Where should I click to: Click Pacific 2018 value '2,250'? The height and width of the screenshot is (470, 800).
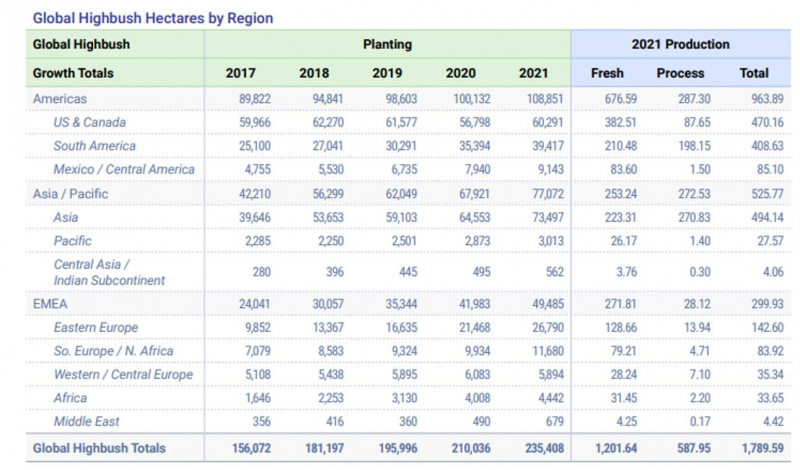coord(331,241)
